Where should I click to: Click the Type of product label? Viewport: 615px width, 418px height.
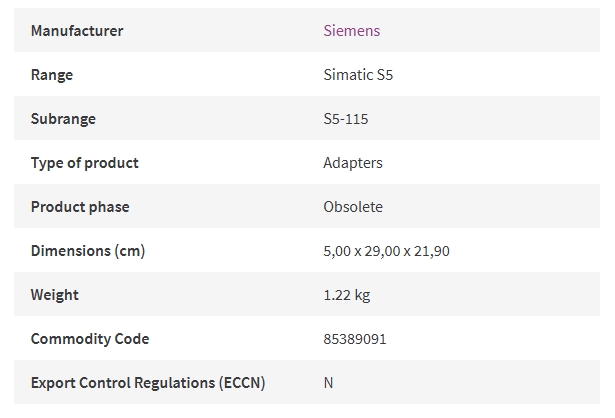tap(85, 163)
